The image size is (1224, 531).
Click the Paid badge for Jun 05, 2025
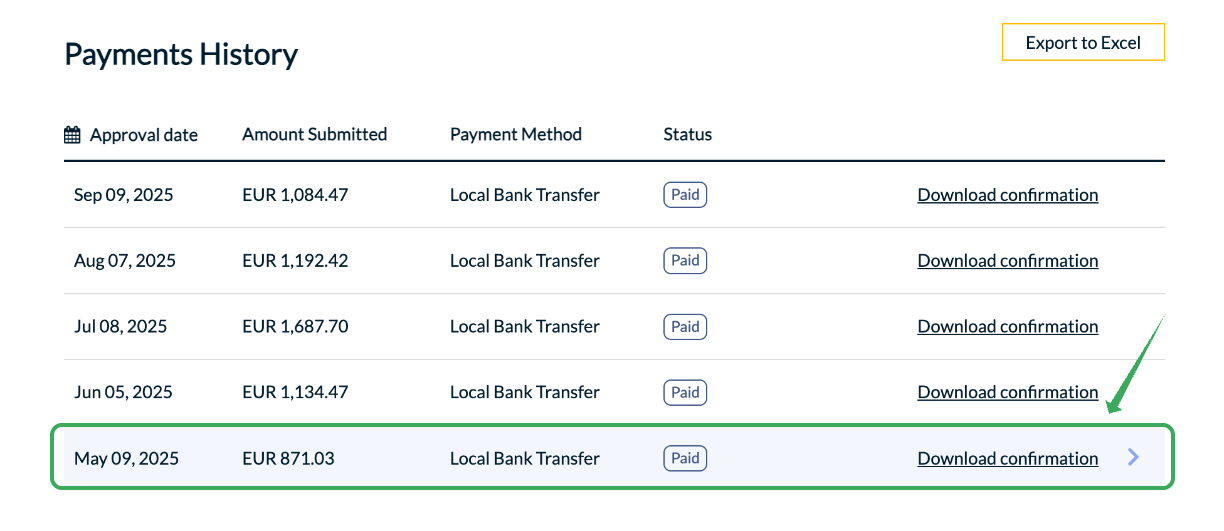pyautogui.click(x=685, y=393)
